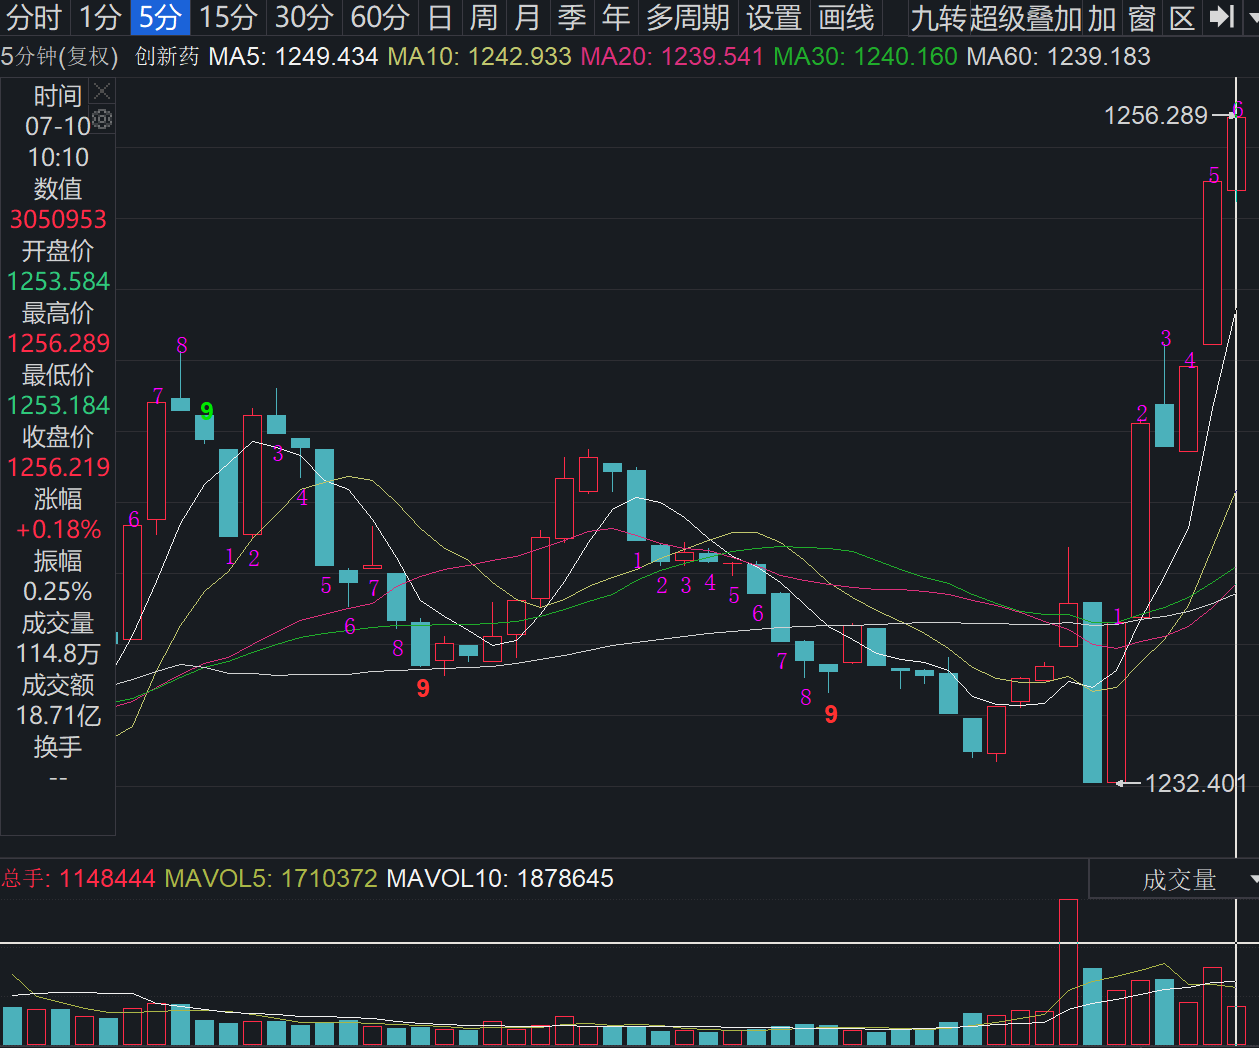Switch chart to 30分 period
The width and height of the screenshot is (1259, 1048).
point(304,17)
